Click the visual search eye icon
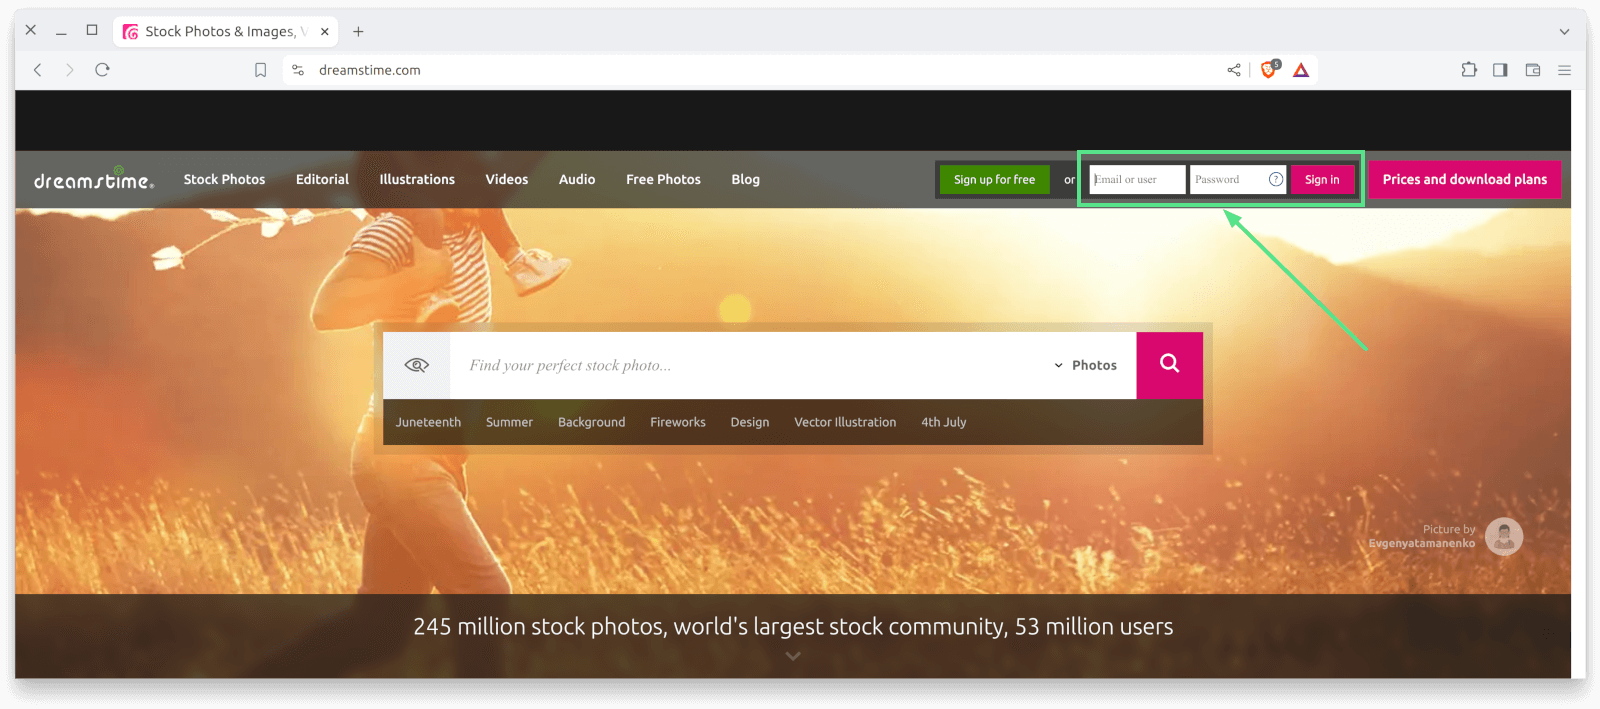 click(x=417, y=365)
